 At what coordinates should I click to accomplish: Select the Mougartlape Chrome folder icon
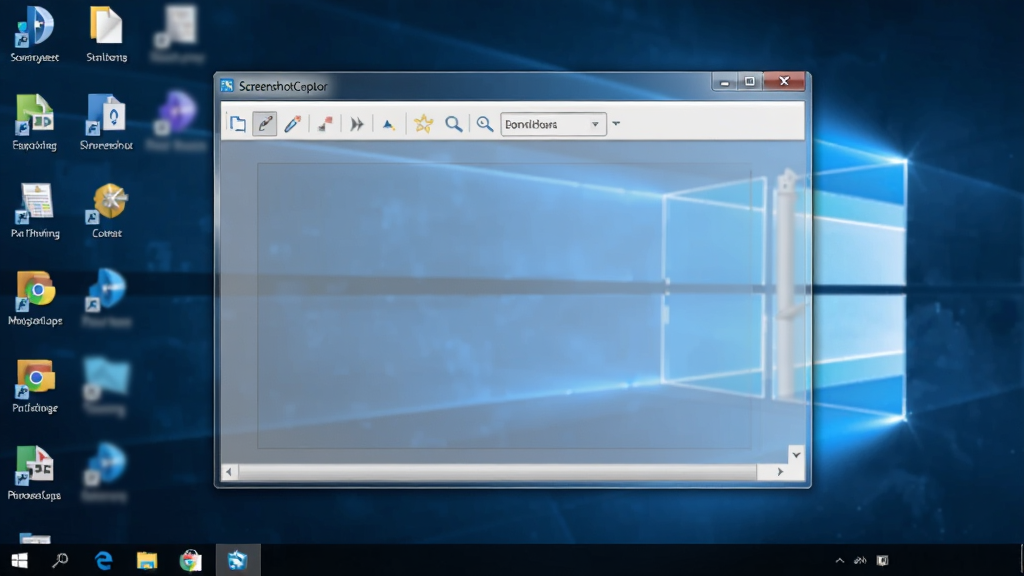(x=35, y=297)
